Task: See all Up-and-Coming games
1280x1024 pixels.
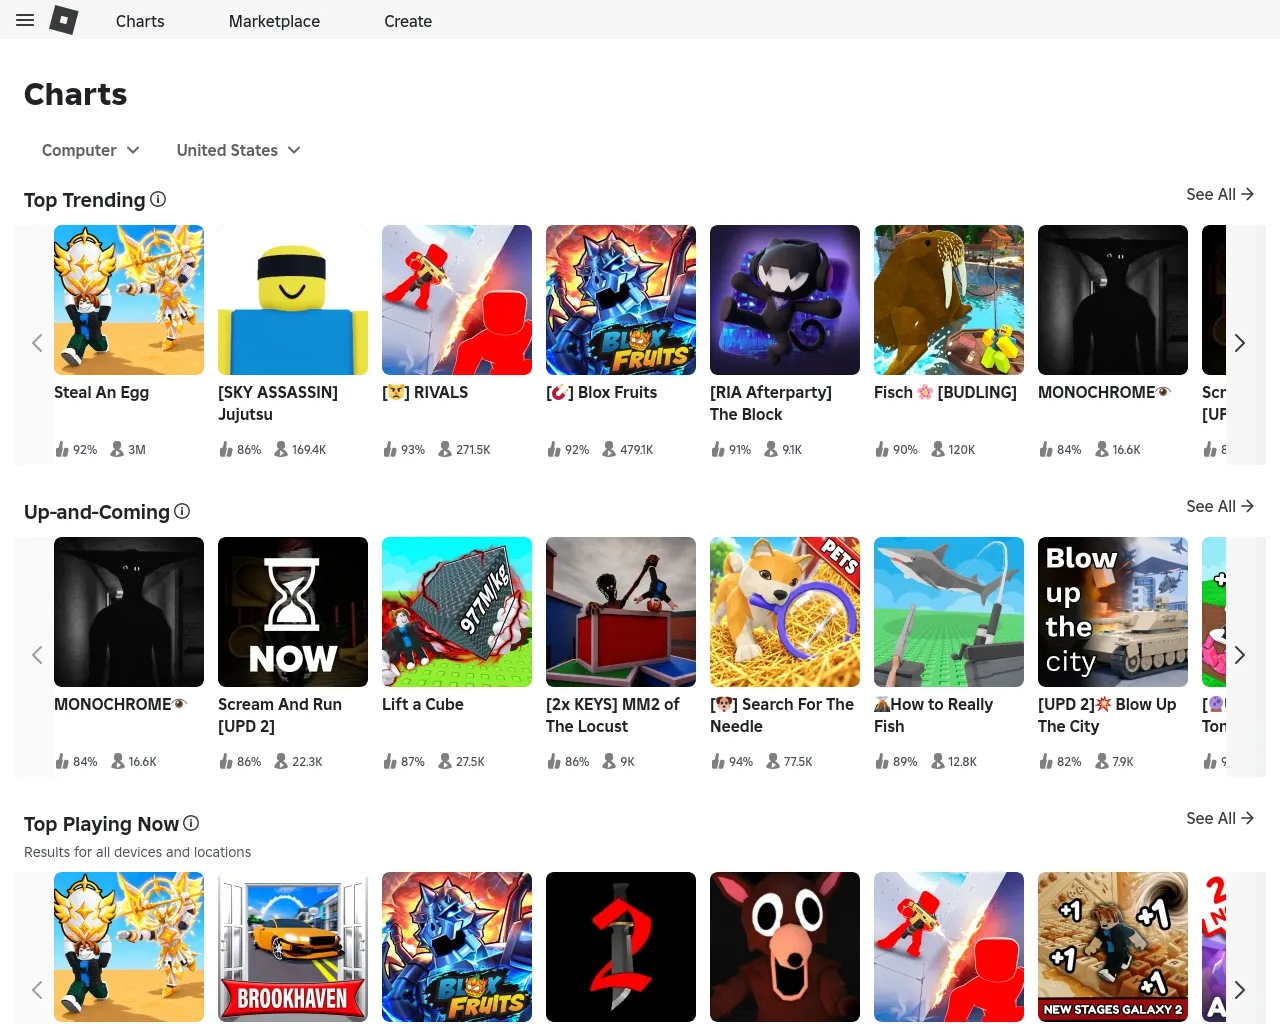Action: [x=1220, y=506]
